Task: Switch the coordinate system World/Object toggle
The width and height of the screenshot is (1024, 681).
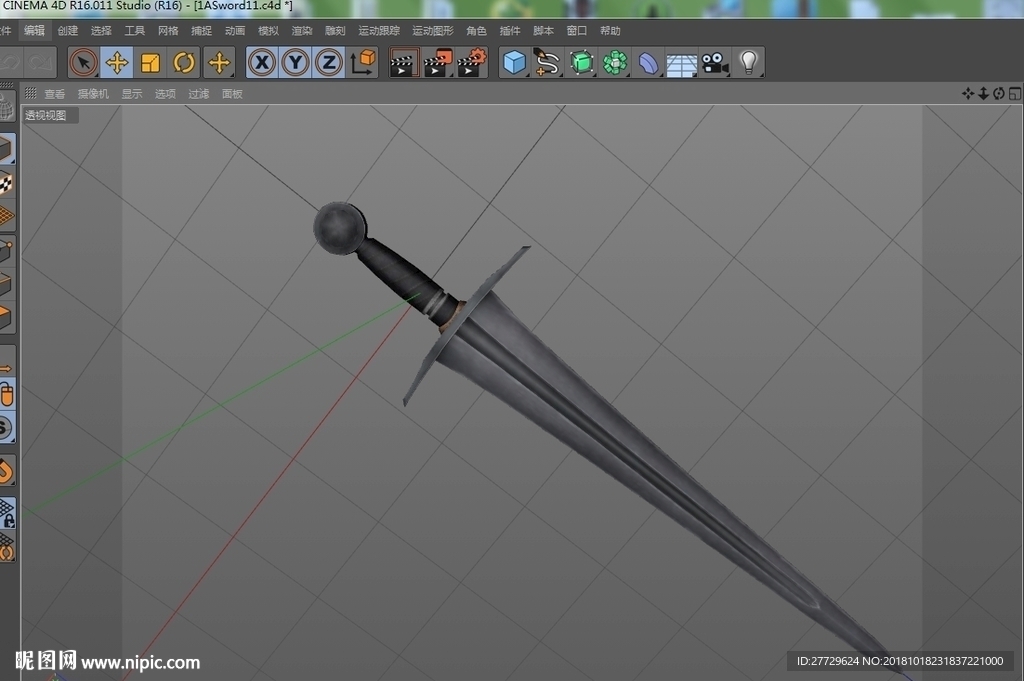Action: click(x=363, y=63)
